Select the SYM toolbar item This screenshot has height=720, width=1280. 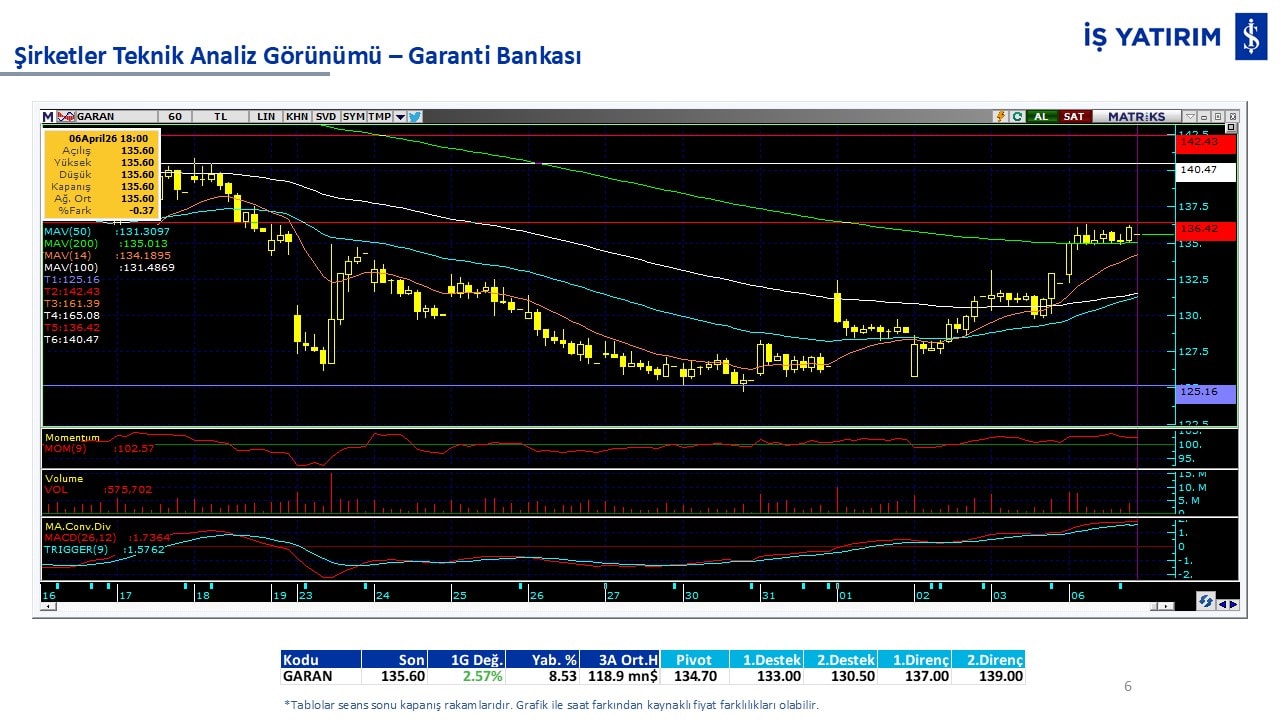(x=353, y=117)
